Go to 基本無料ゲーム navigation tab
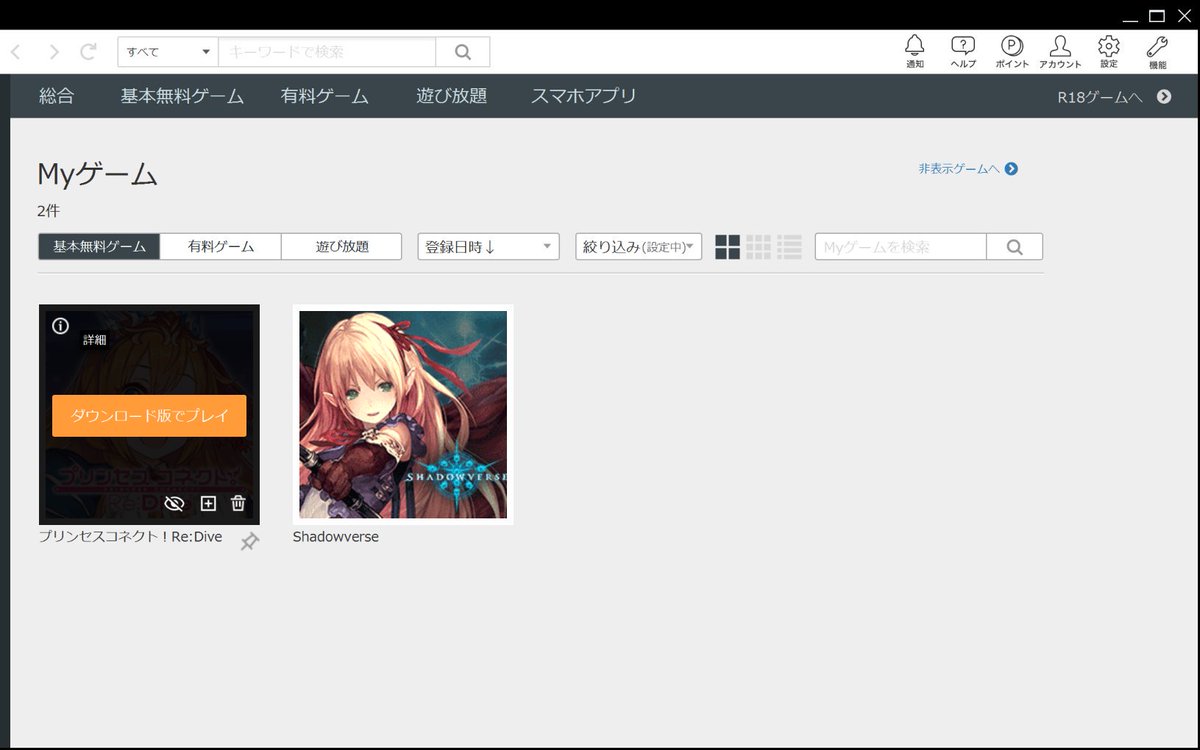The height and width of the screenshot is (750, 1200). tap(182, 96)
